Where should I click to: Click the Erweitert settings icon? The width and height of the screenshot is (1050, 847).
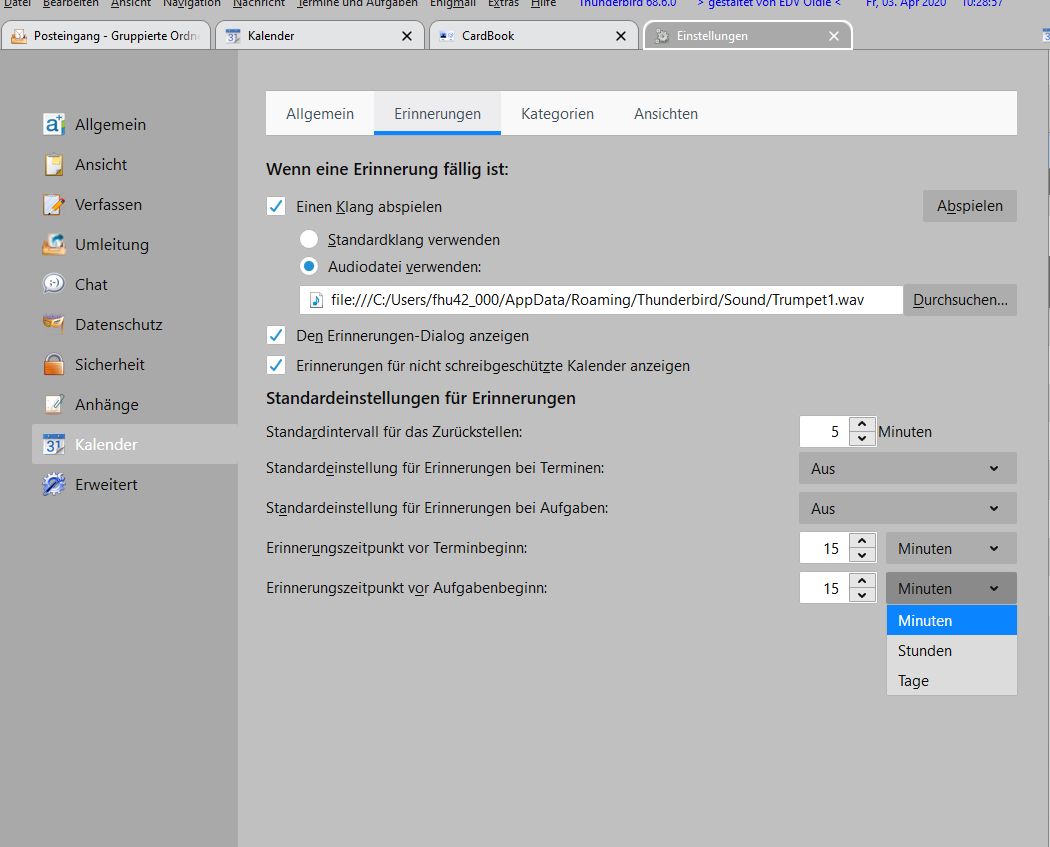pyautogui.click(x=54, y=485)
